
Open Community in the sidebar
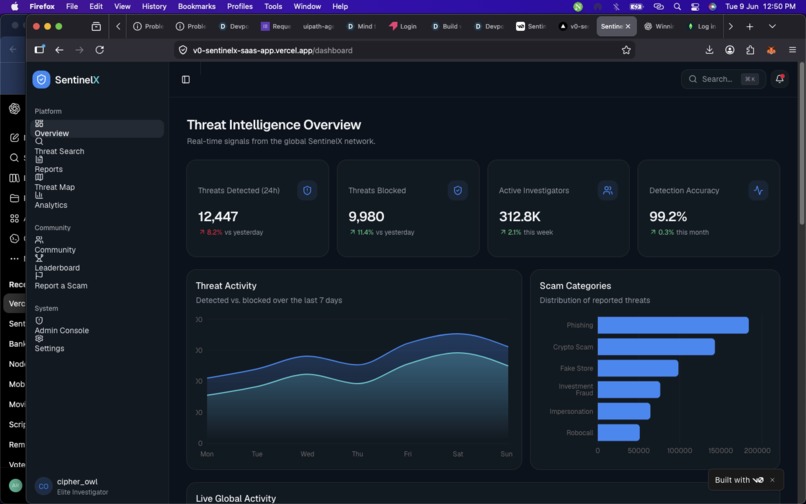(x=99, y=245)
